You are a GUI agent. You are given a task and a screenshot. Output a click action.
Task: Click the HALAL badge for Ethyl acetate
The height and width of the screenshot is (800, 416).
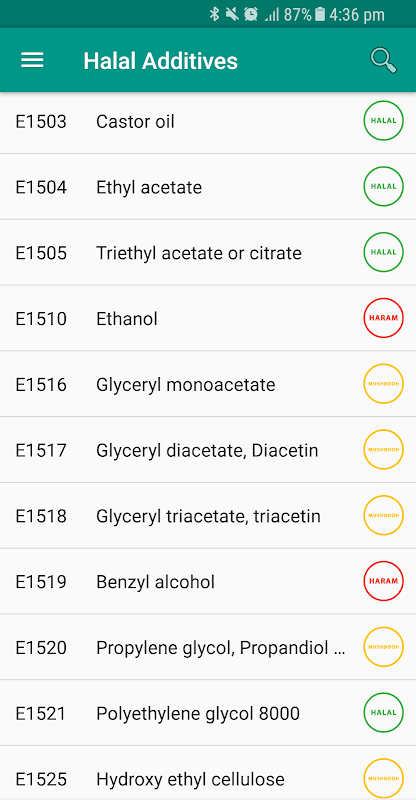point(383,187)
